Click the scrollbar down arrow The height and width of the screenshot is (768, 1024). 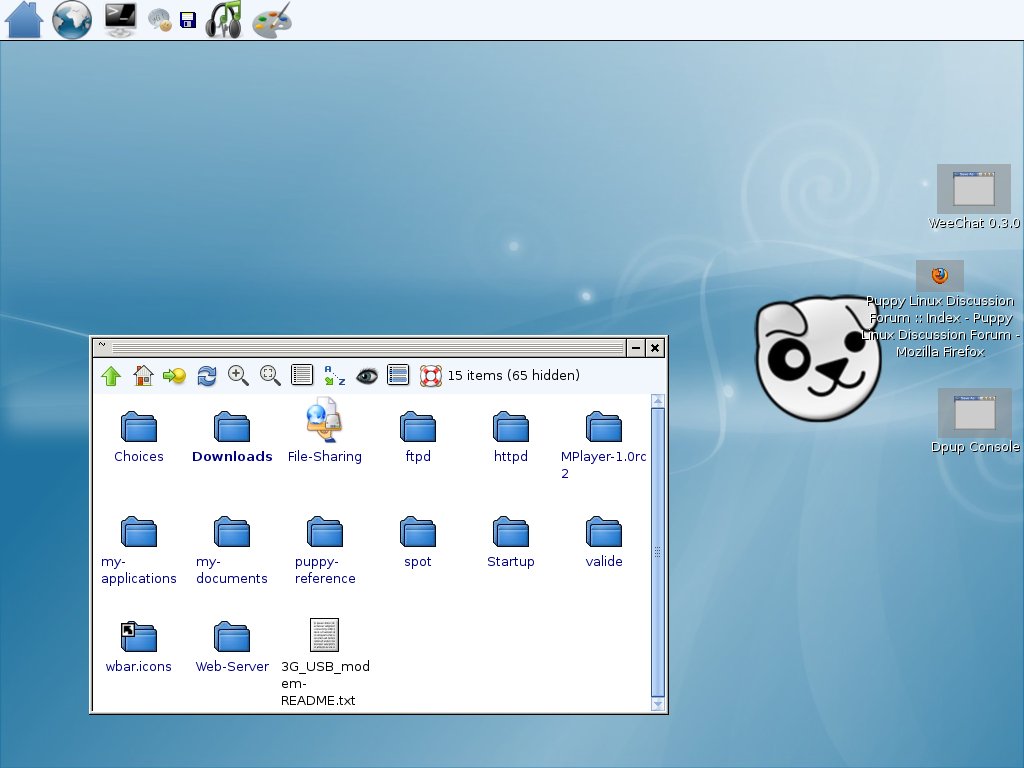pyautogui.click(x=658, y=704)
